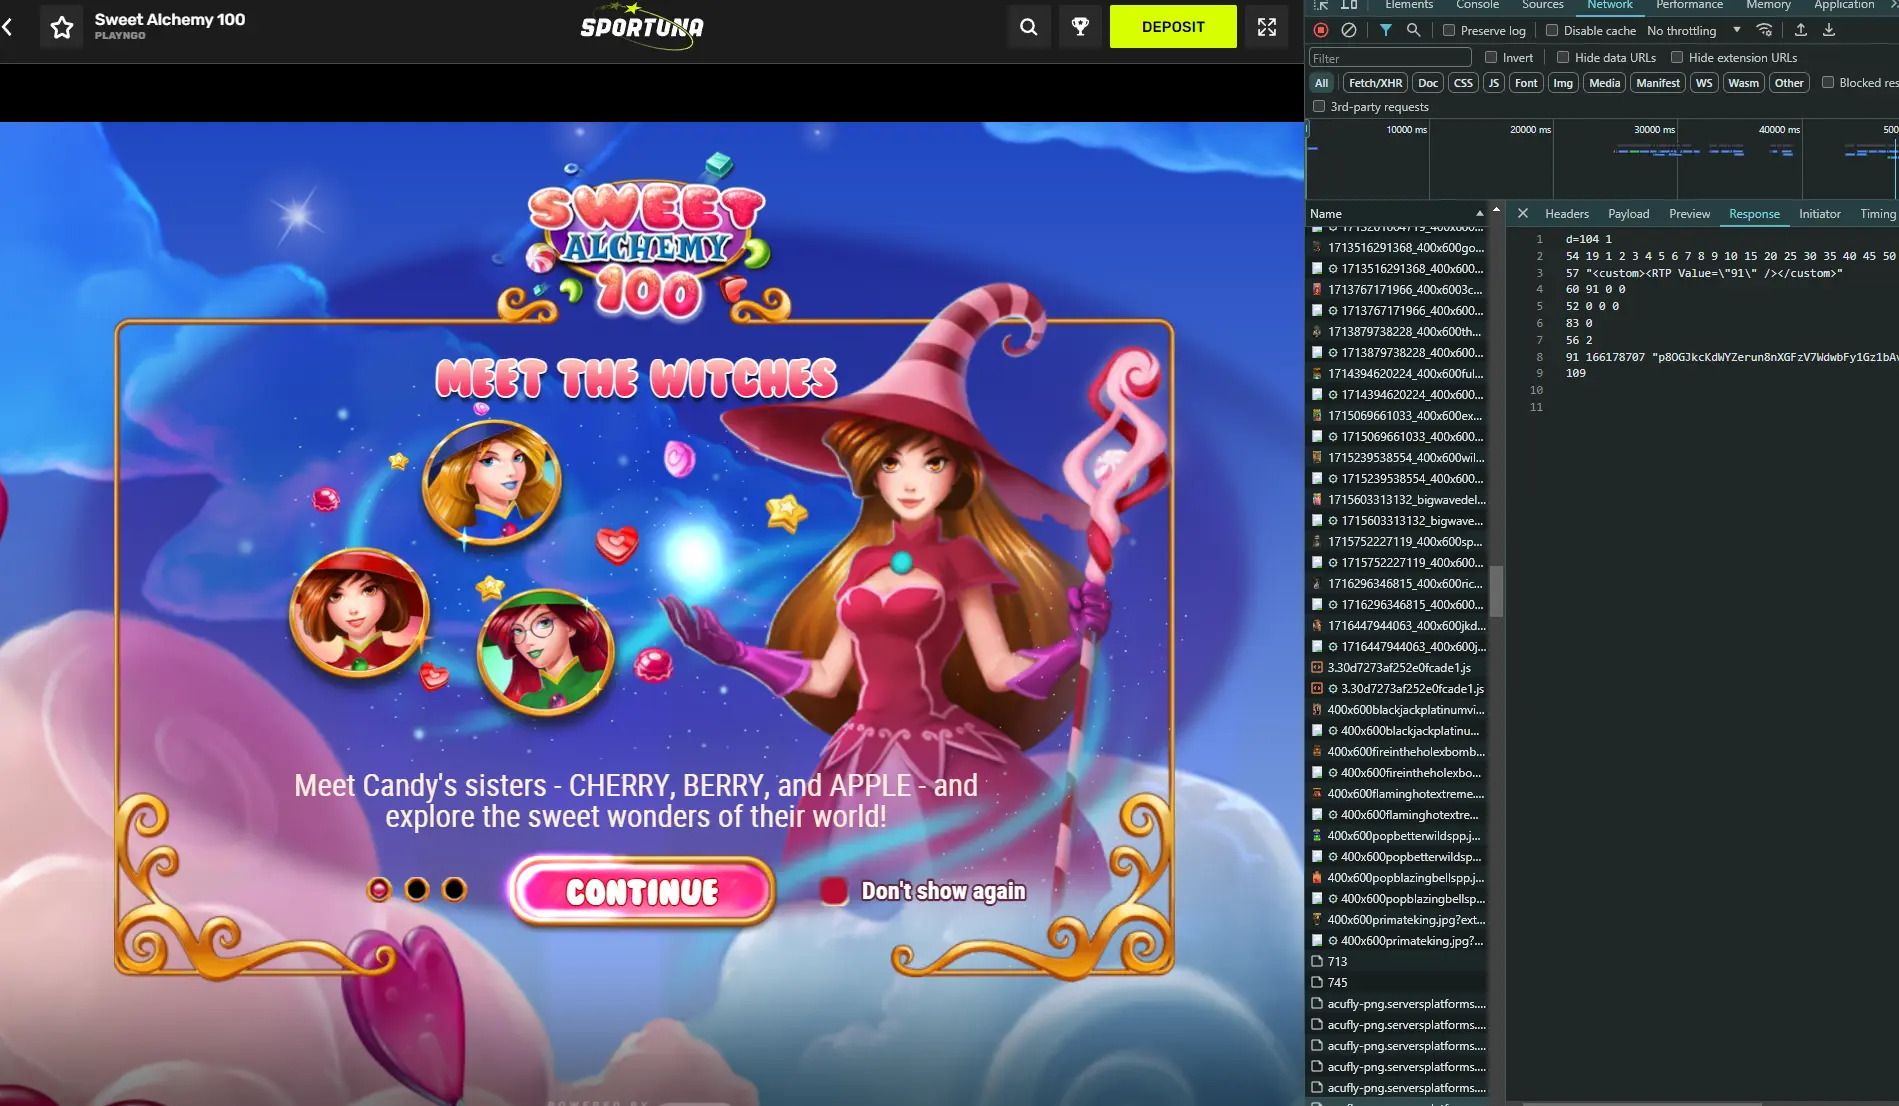Viewport: 1899px width, 1106px height.
Task: Switch to the Elements tab
Action: click(1408, 5)
